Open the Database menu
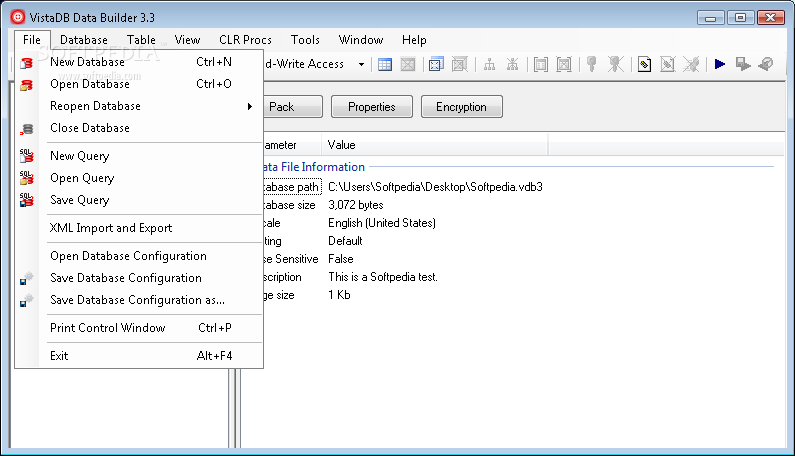The width and height of the screenshot is (795, 456). pos(84,40)
